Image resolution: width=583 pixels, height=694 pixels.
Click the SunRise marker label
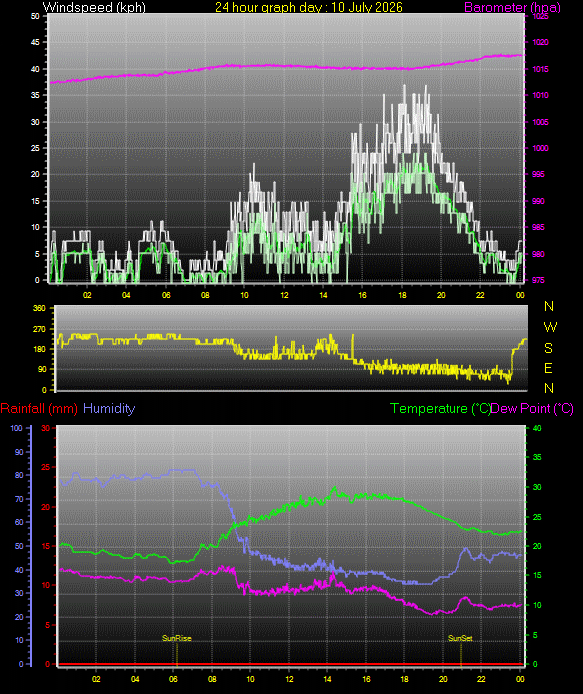click(x=177, y=638)
